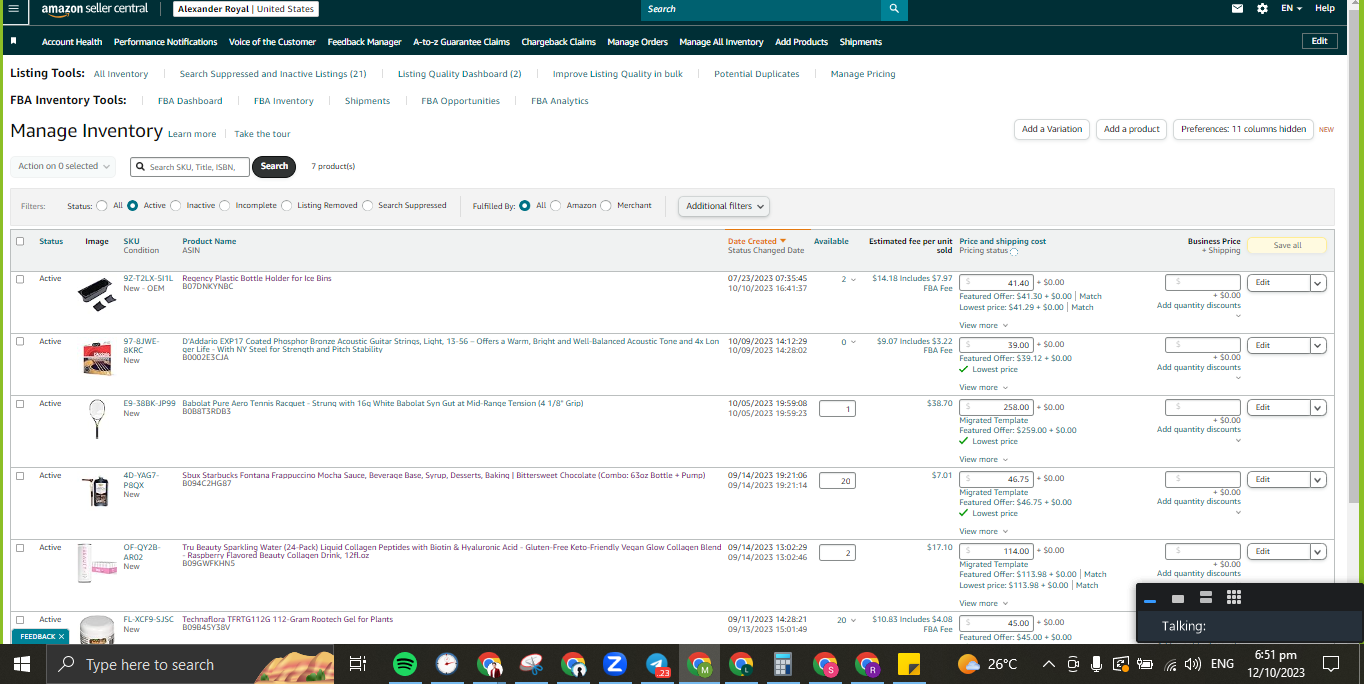Image resolution: width=1364 pixels, height=684 pixels.
Task: Switch Zoom mini window to single-tile view
Action: (x=1178, y=598)
